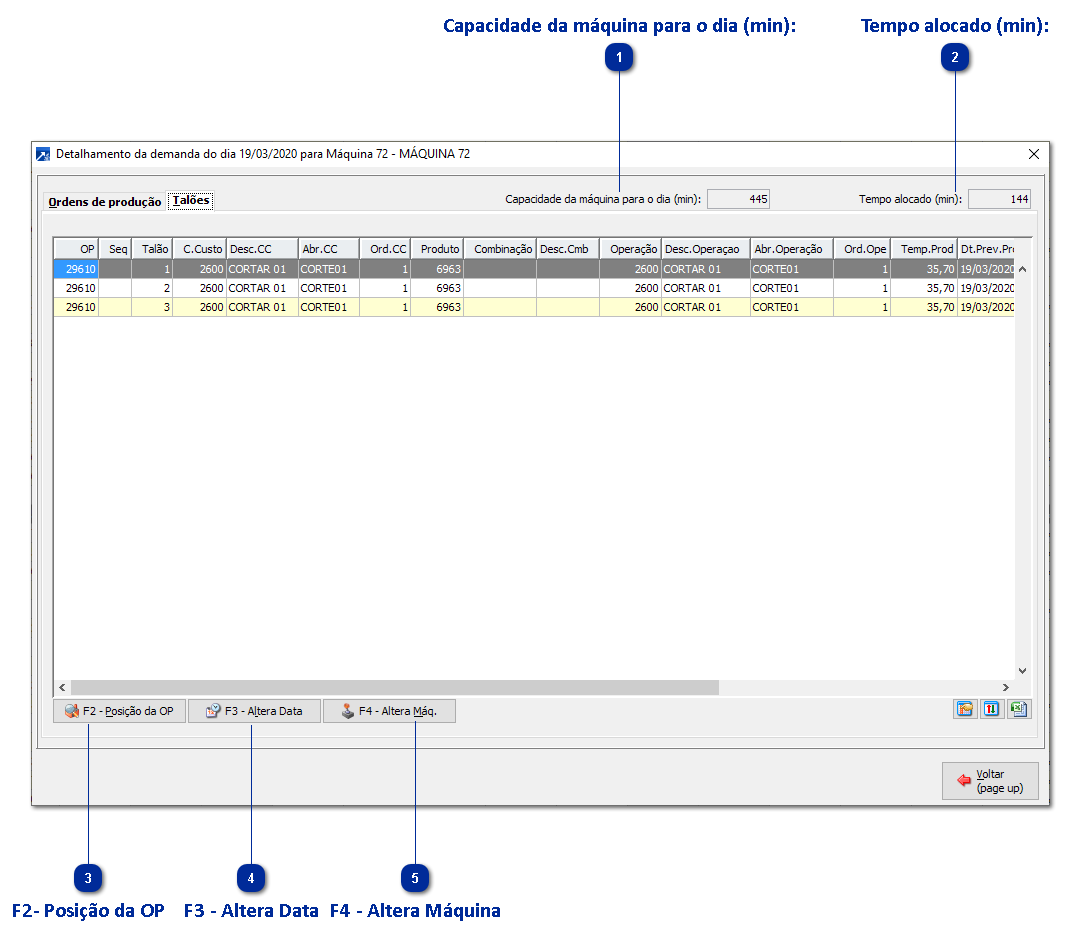Select OP 29610 in the Talão 2 row
This screenshot has height=939, width=1065.
point(77,288)
